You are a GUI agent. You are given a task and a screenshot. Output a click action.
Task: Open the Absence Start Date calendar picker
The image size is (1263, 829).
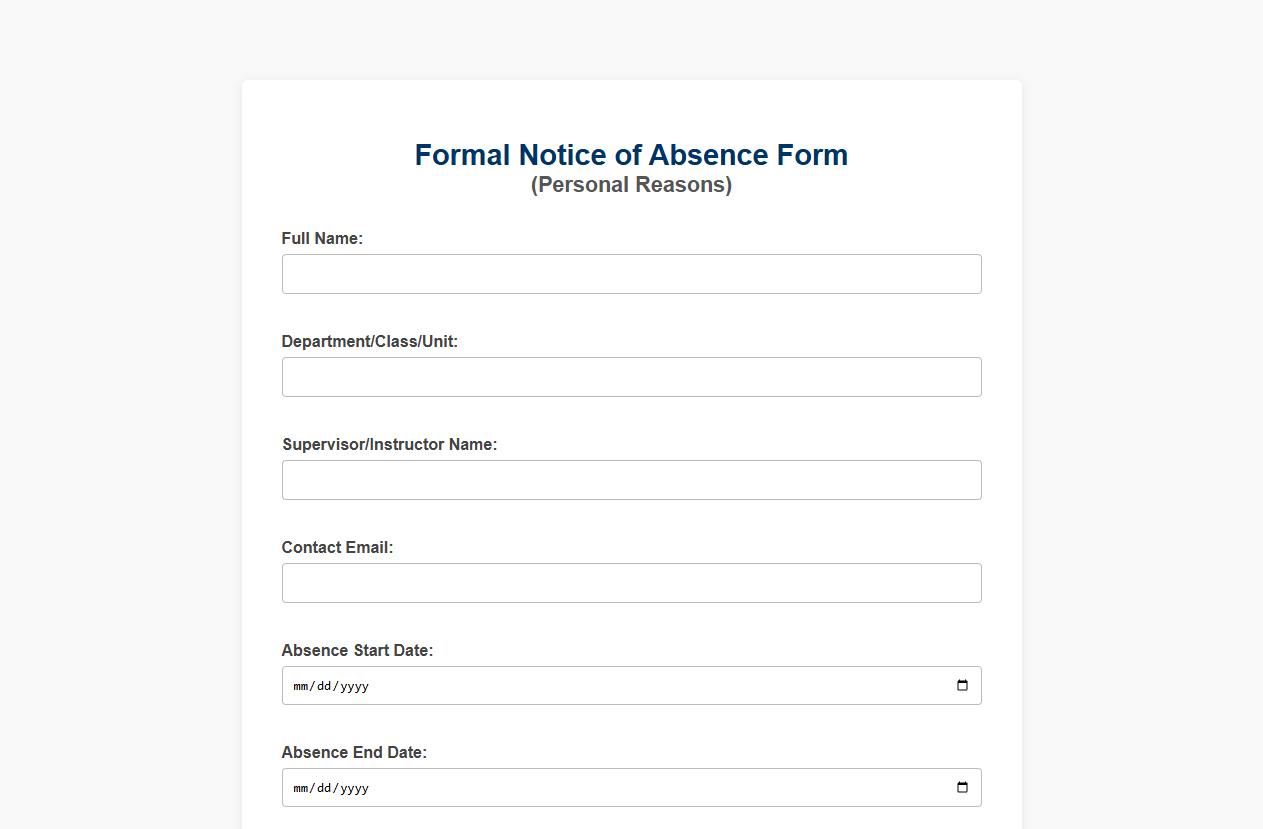pyautogui.click(x=962, y=686)
